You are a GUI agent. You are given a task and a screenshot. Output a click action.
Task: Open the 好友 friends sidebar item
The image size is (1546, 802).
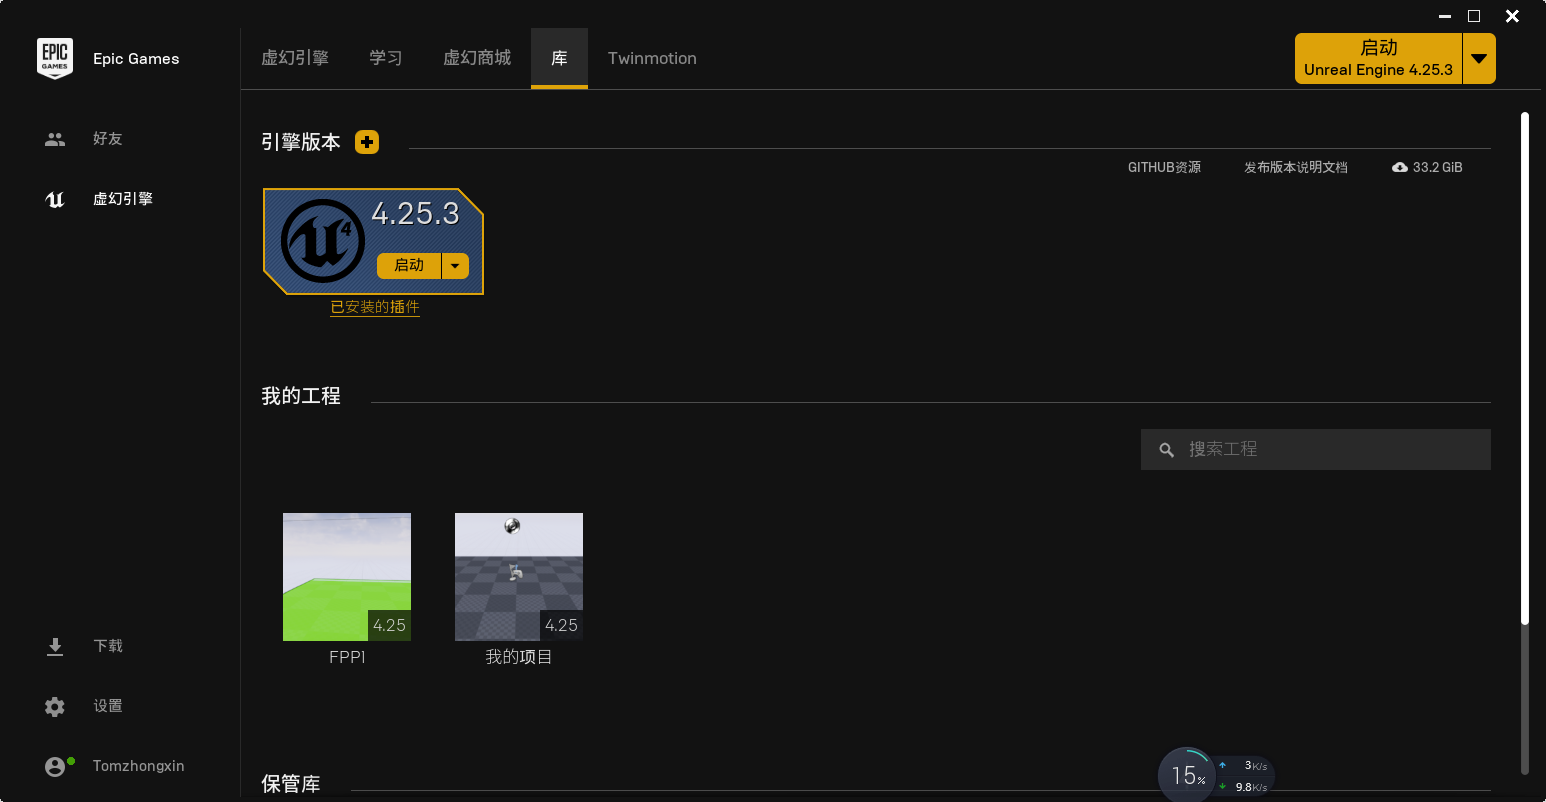point(84,139)
